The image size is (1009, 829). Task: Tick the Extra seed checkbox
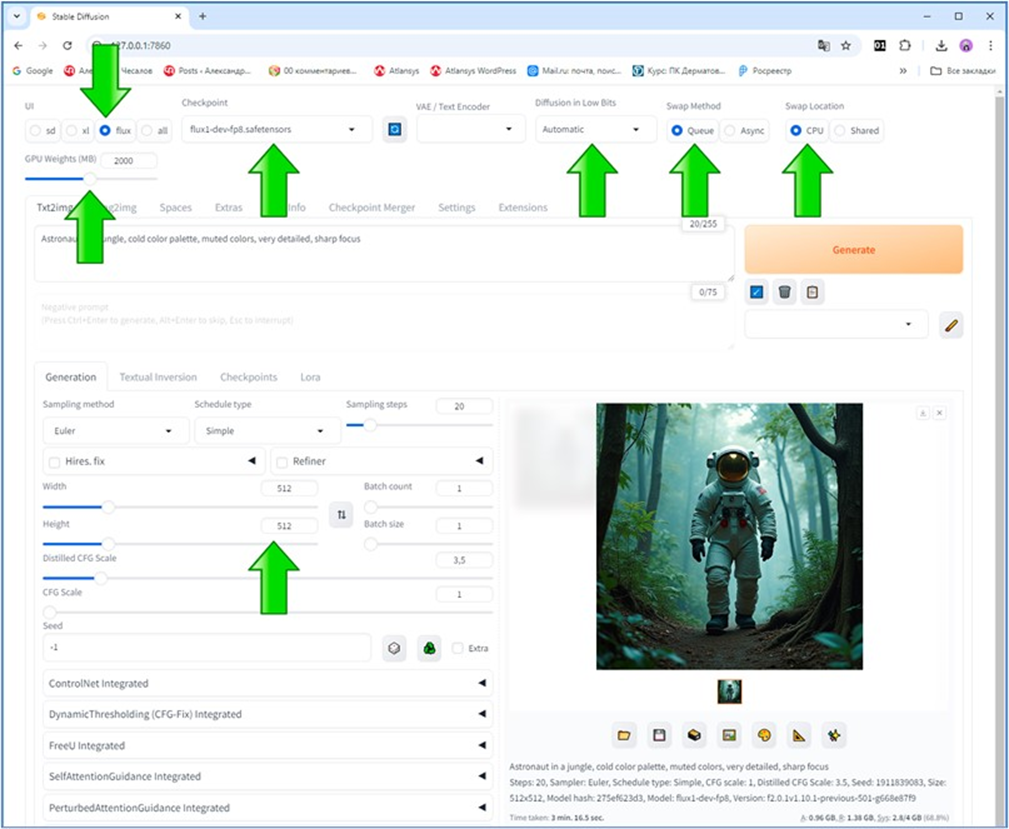pyautogui.click(x=458, y=648)
